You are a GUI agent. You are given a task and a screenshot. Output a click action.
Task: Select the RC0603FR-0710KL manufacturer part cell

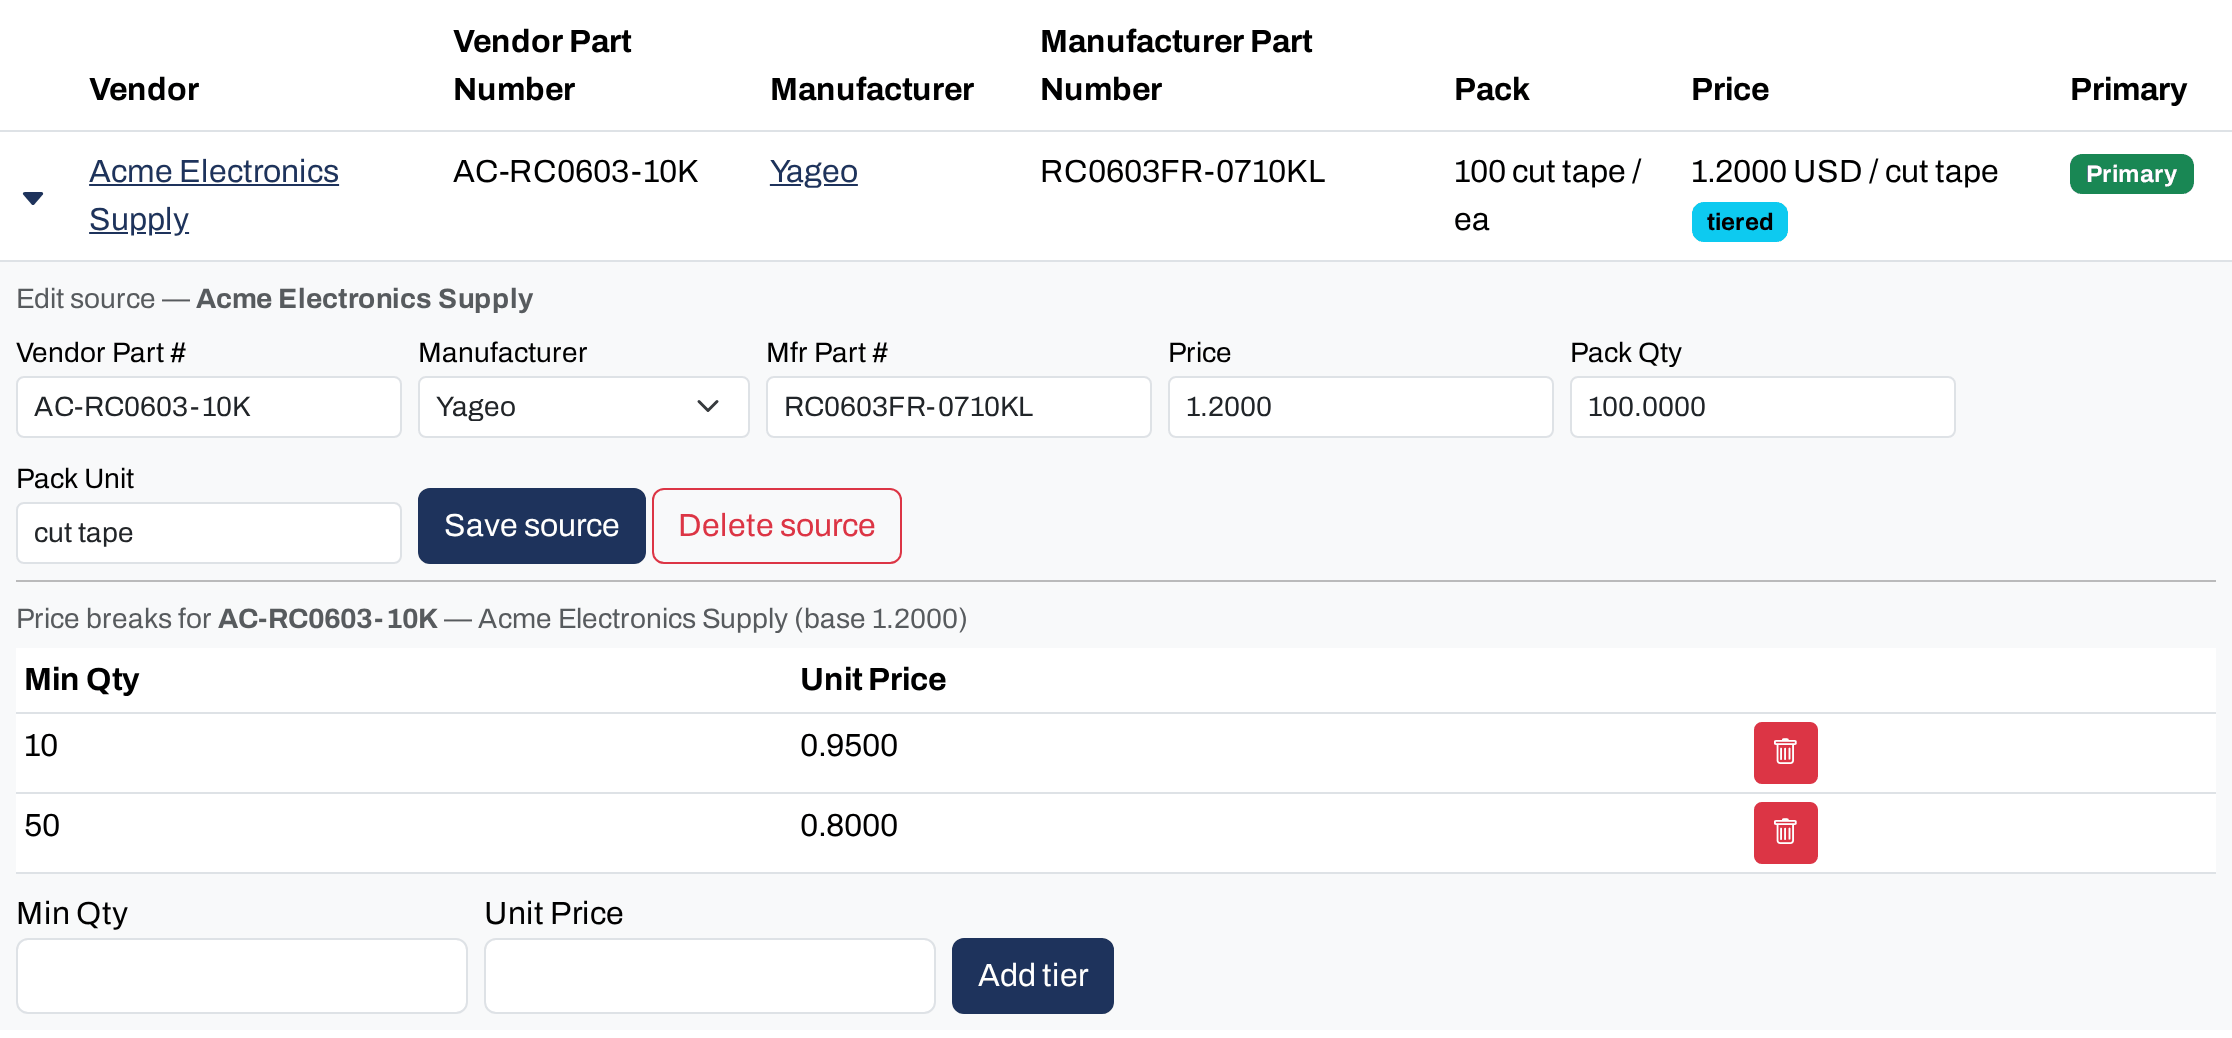[x=1182, y=171]
